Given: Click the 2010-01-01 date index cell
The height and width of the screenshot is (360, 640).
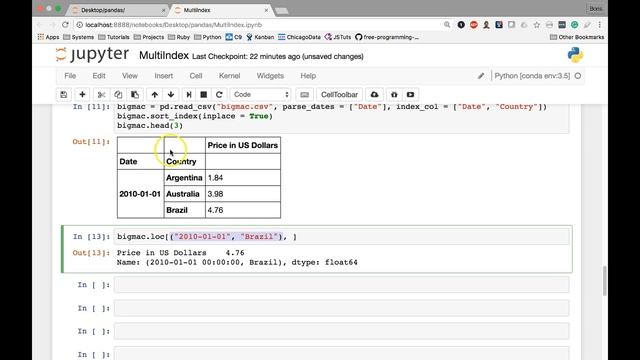Looking at the screenshot, I should click(x=140, y=194).
